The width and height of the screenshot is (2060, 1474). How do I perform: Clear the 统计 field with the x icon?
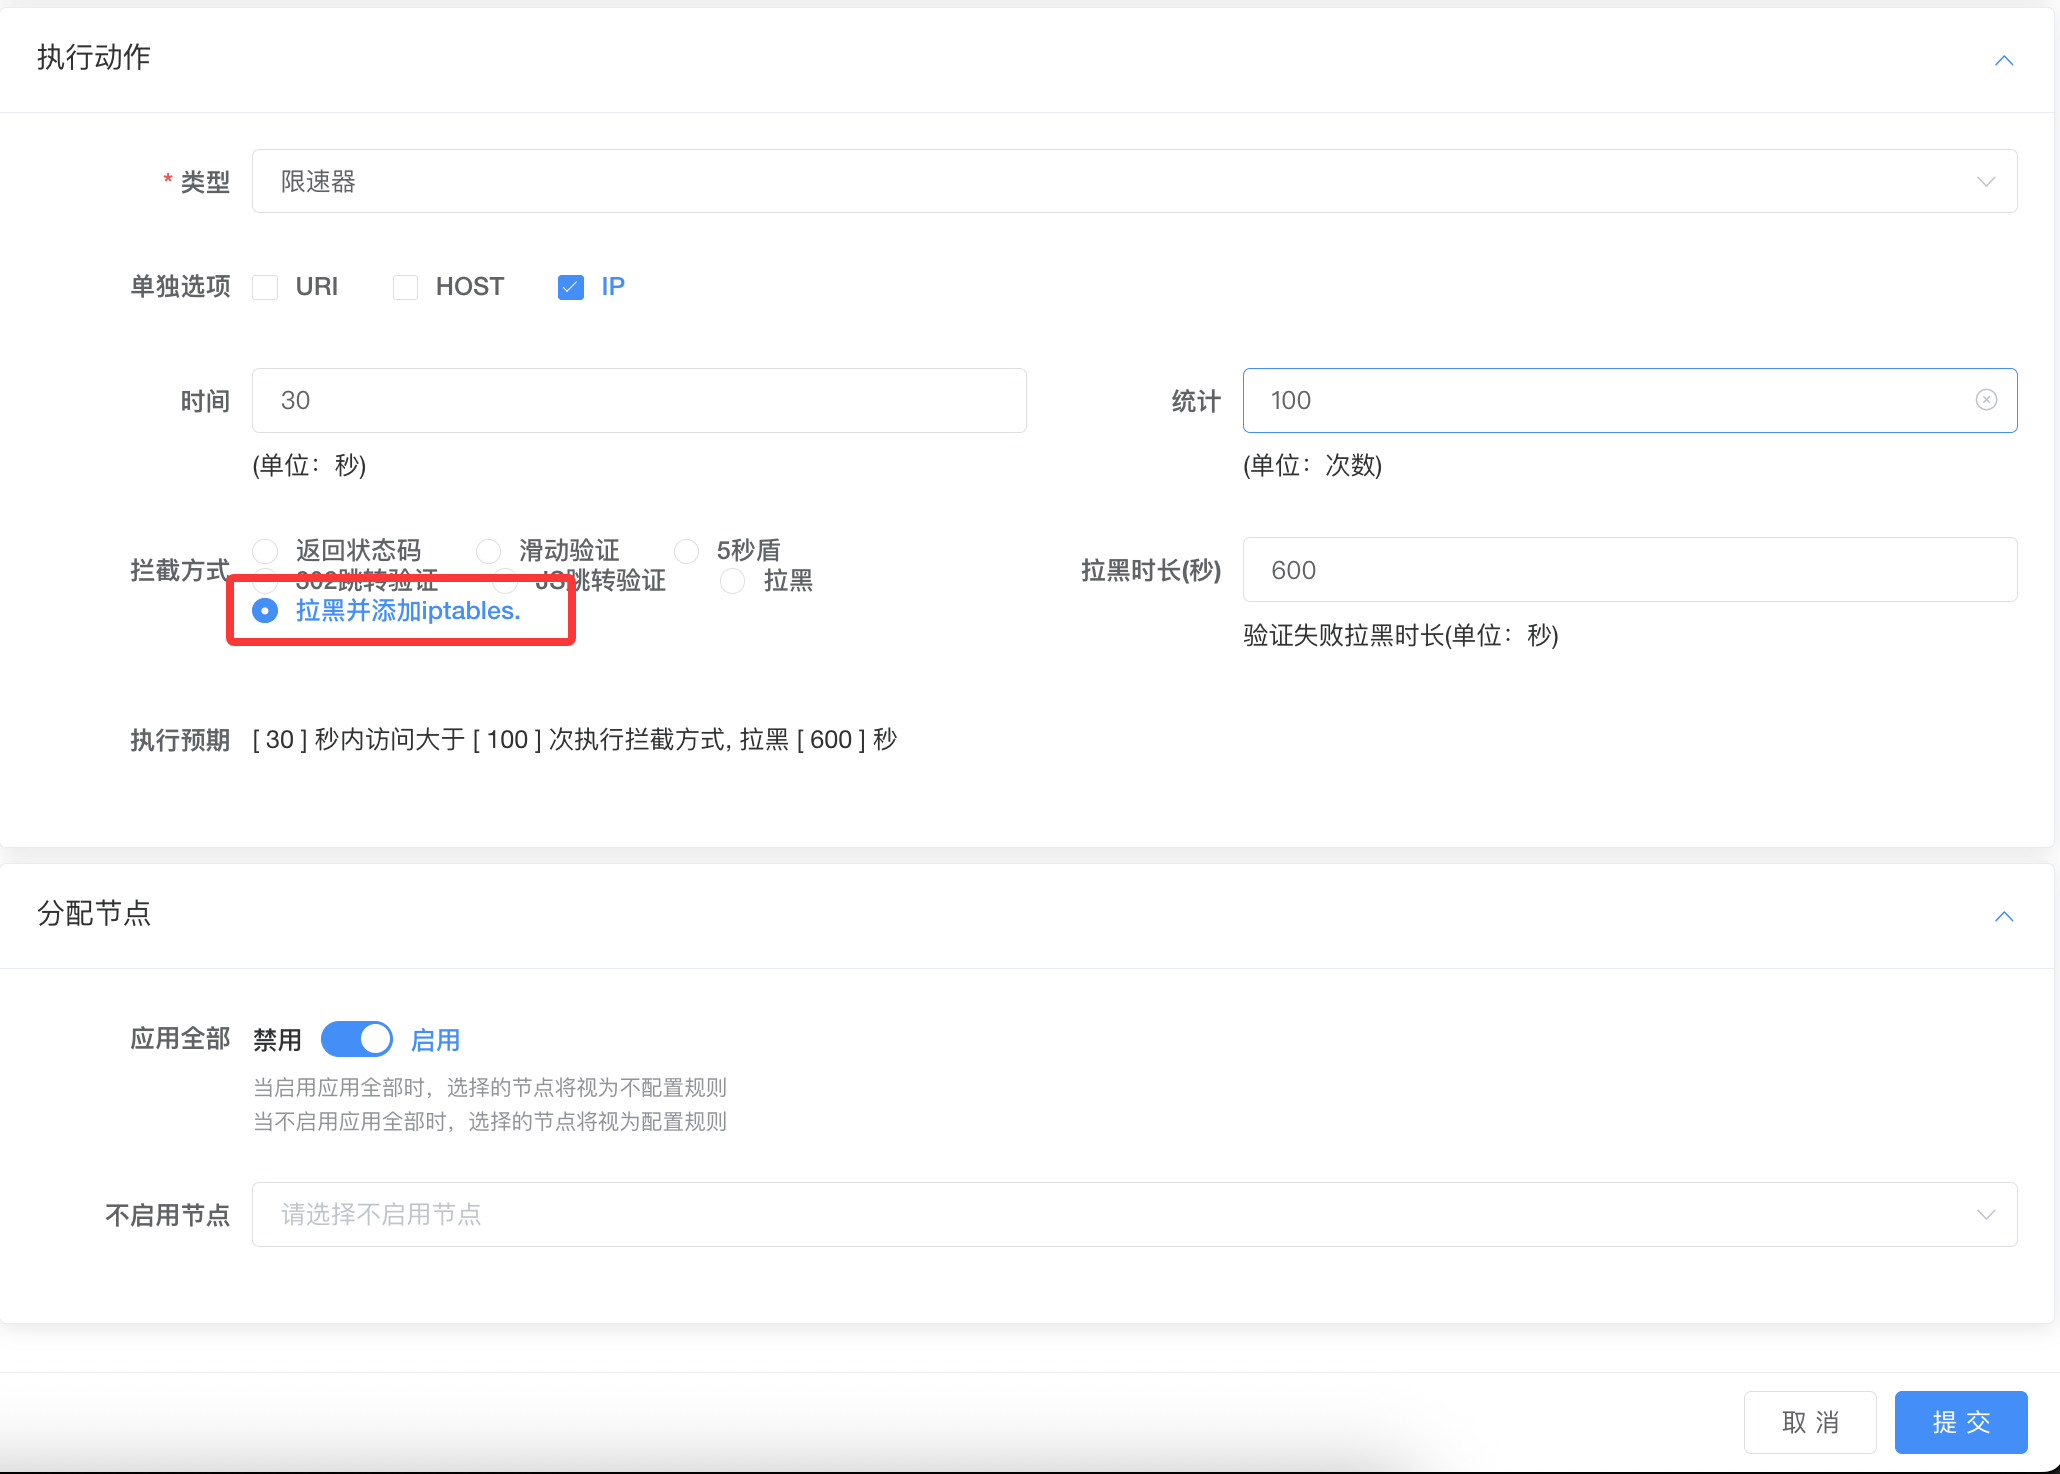[1987, 400]
